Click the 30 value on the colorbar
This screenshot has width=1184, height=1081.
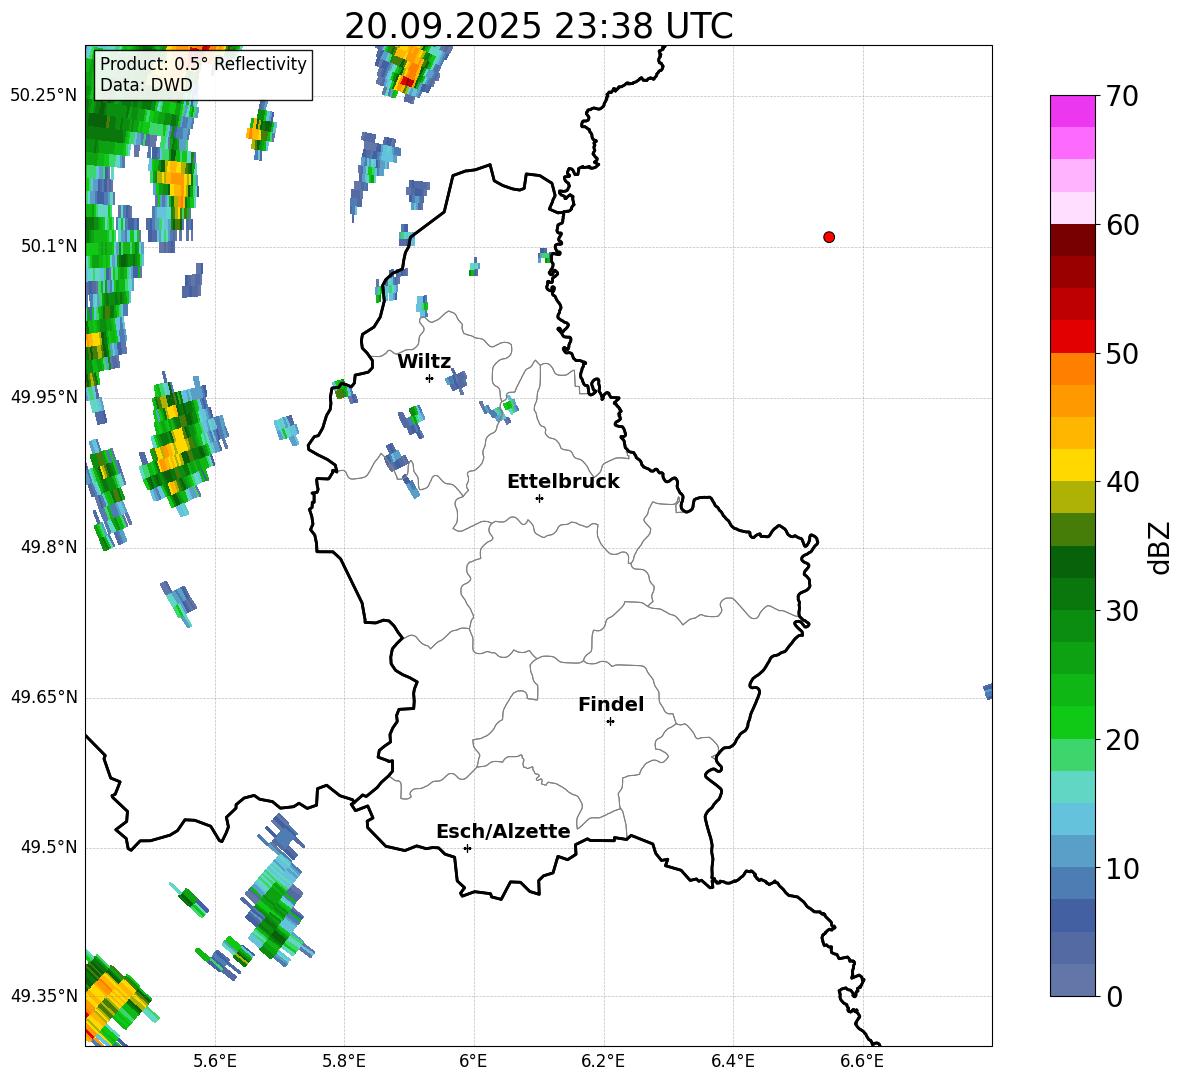(x=1121, y=611)
